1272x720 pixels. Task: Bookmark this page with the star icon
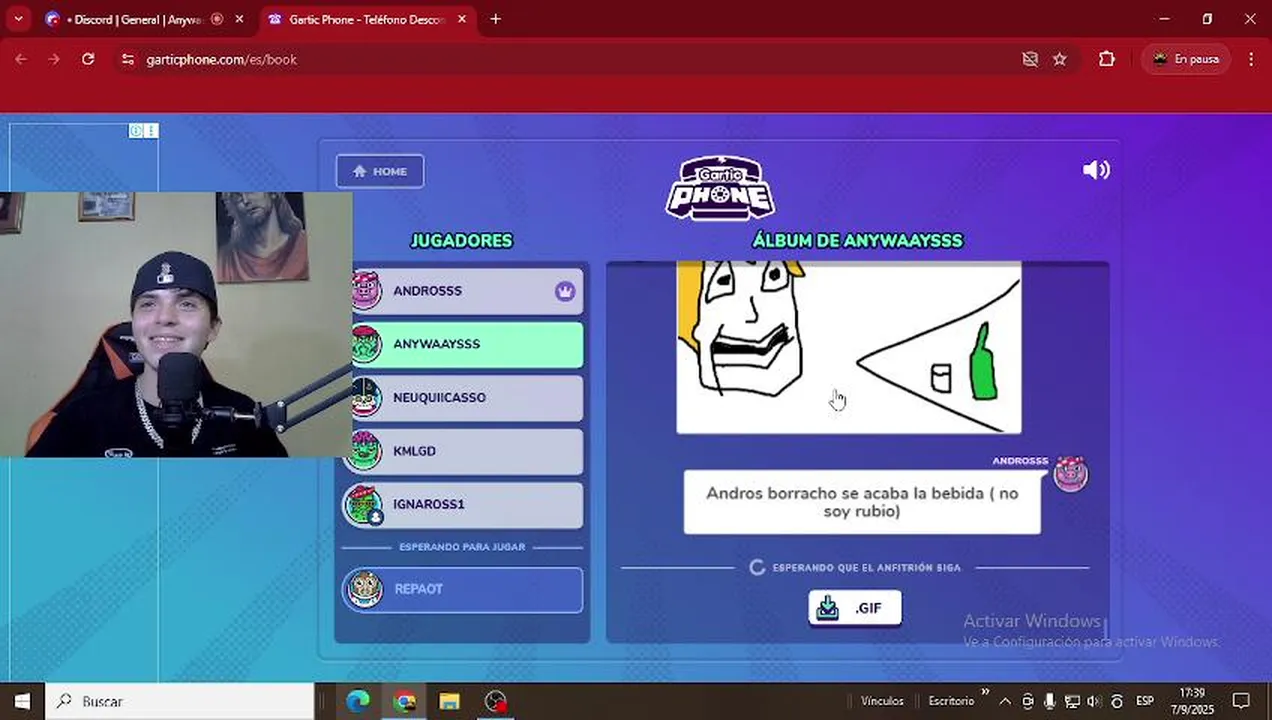(x=1060, y=59)
